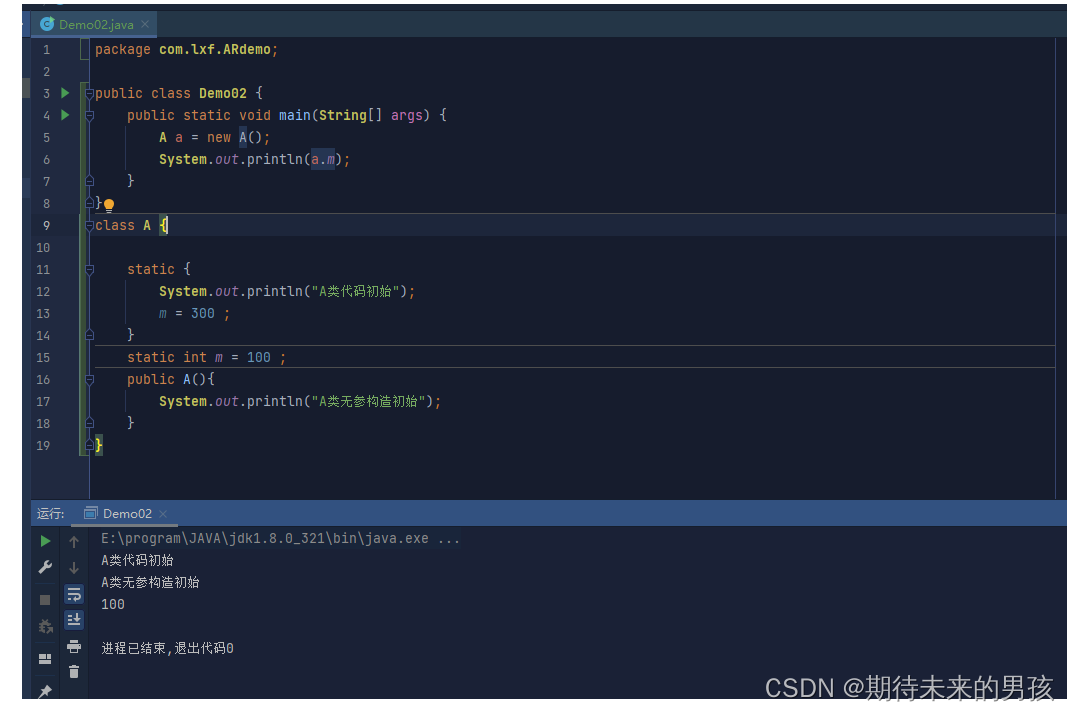
Task: Collapse the Demo02 class fold marker
Action: (89, 93)
